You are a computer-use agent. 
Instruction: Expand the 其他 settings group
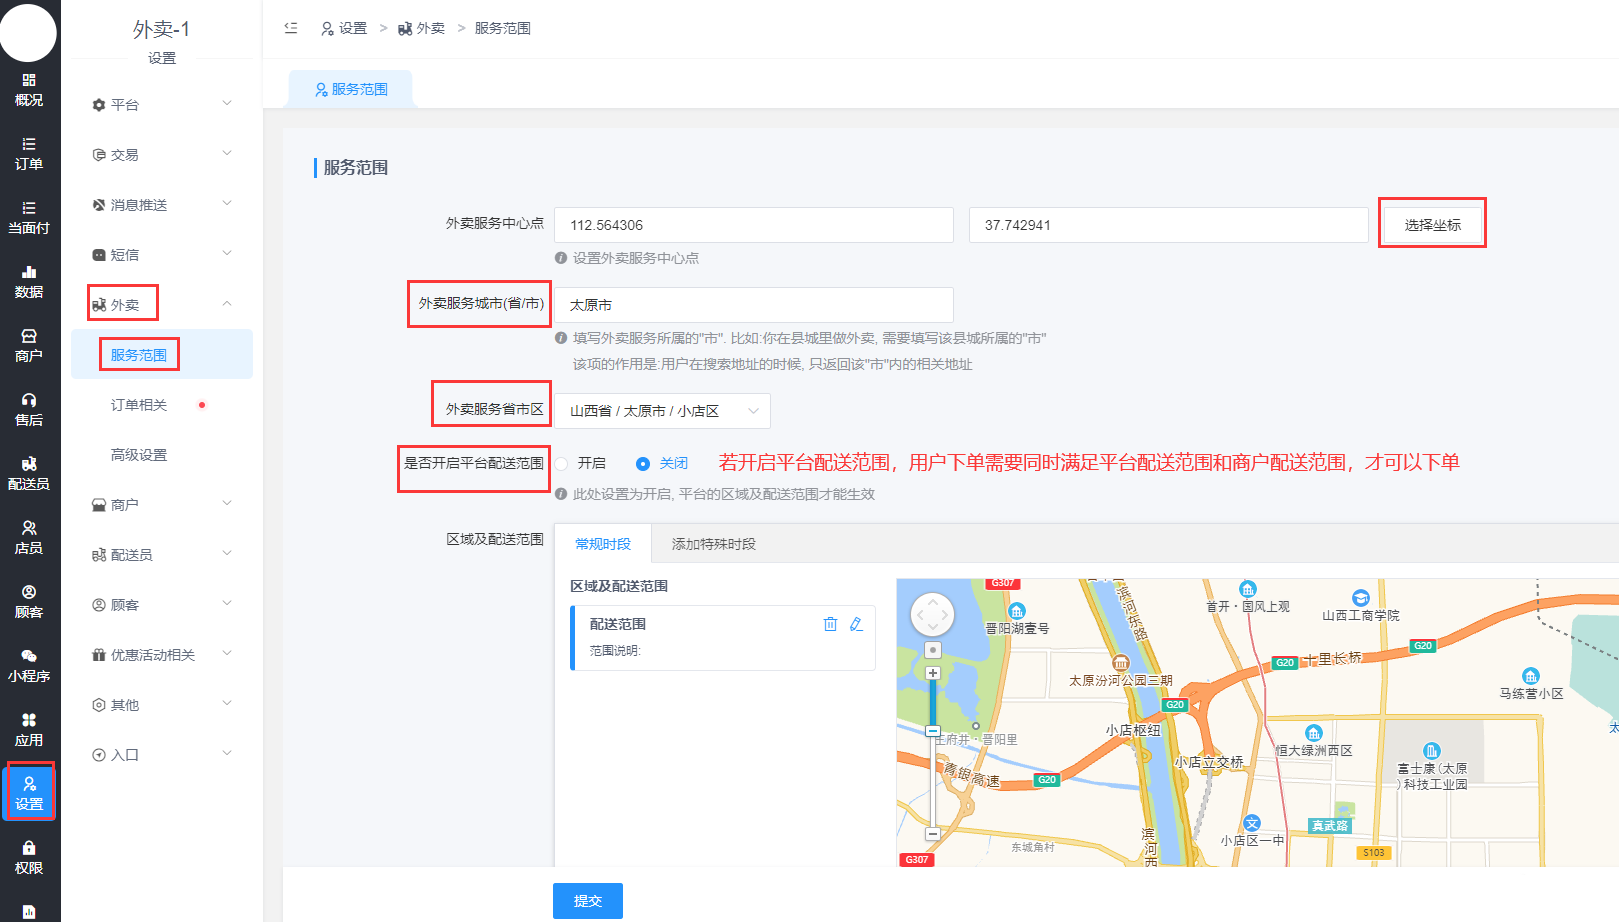tap(162, 705)
